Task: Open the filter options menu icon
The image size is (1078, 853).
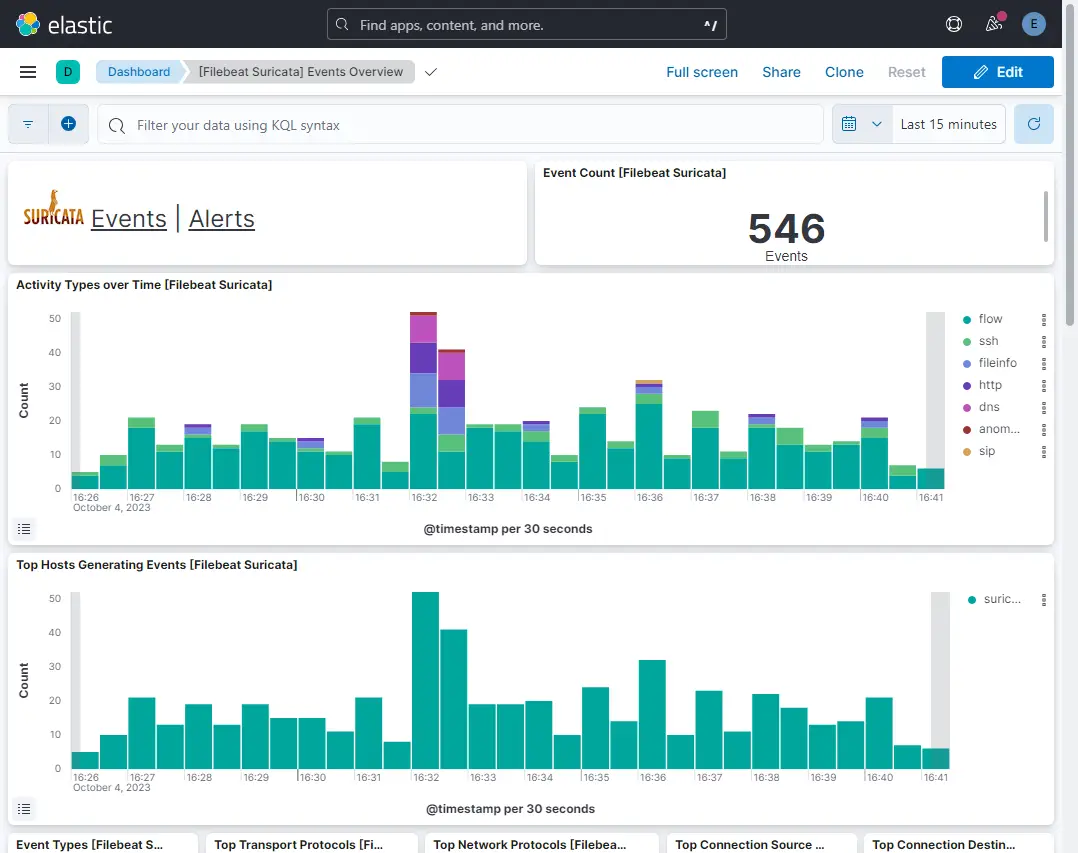Action: point(28,124)
